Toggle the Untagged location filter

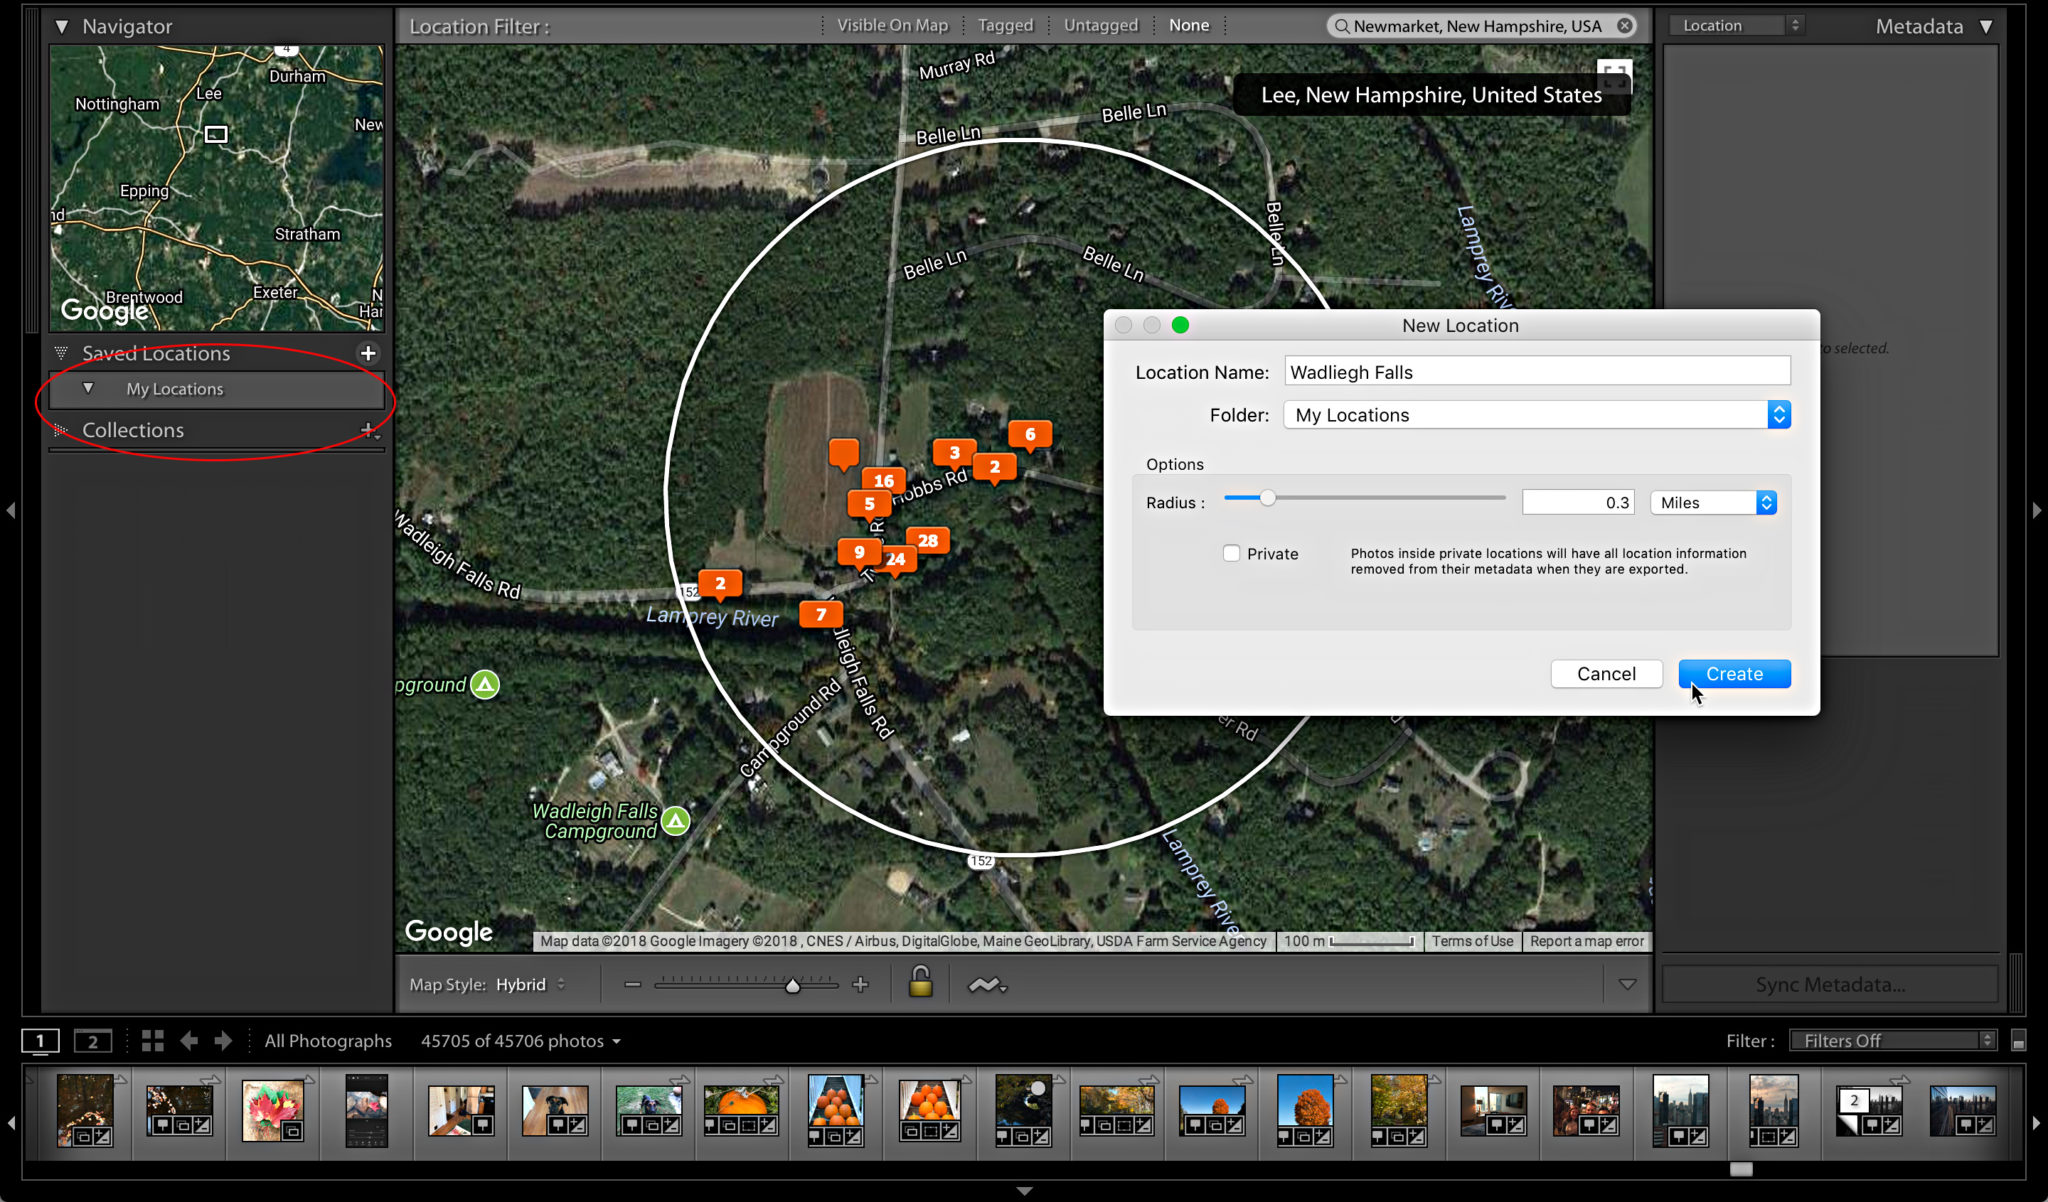tap(1099, 25)
